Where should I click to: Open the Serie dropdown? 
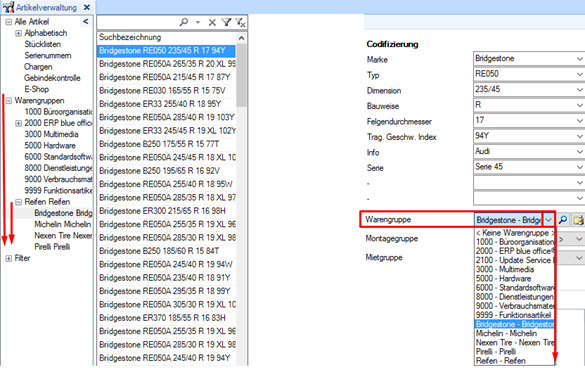click(579, 167)
